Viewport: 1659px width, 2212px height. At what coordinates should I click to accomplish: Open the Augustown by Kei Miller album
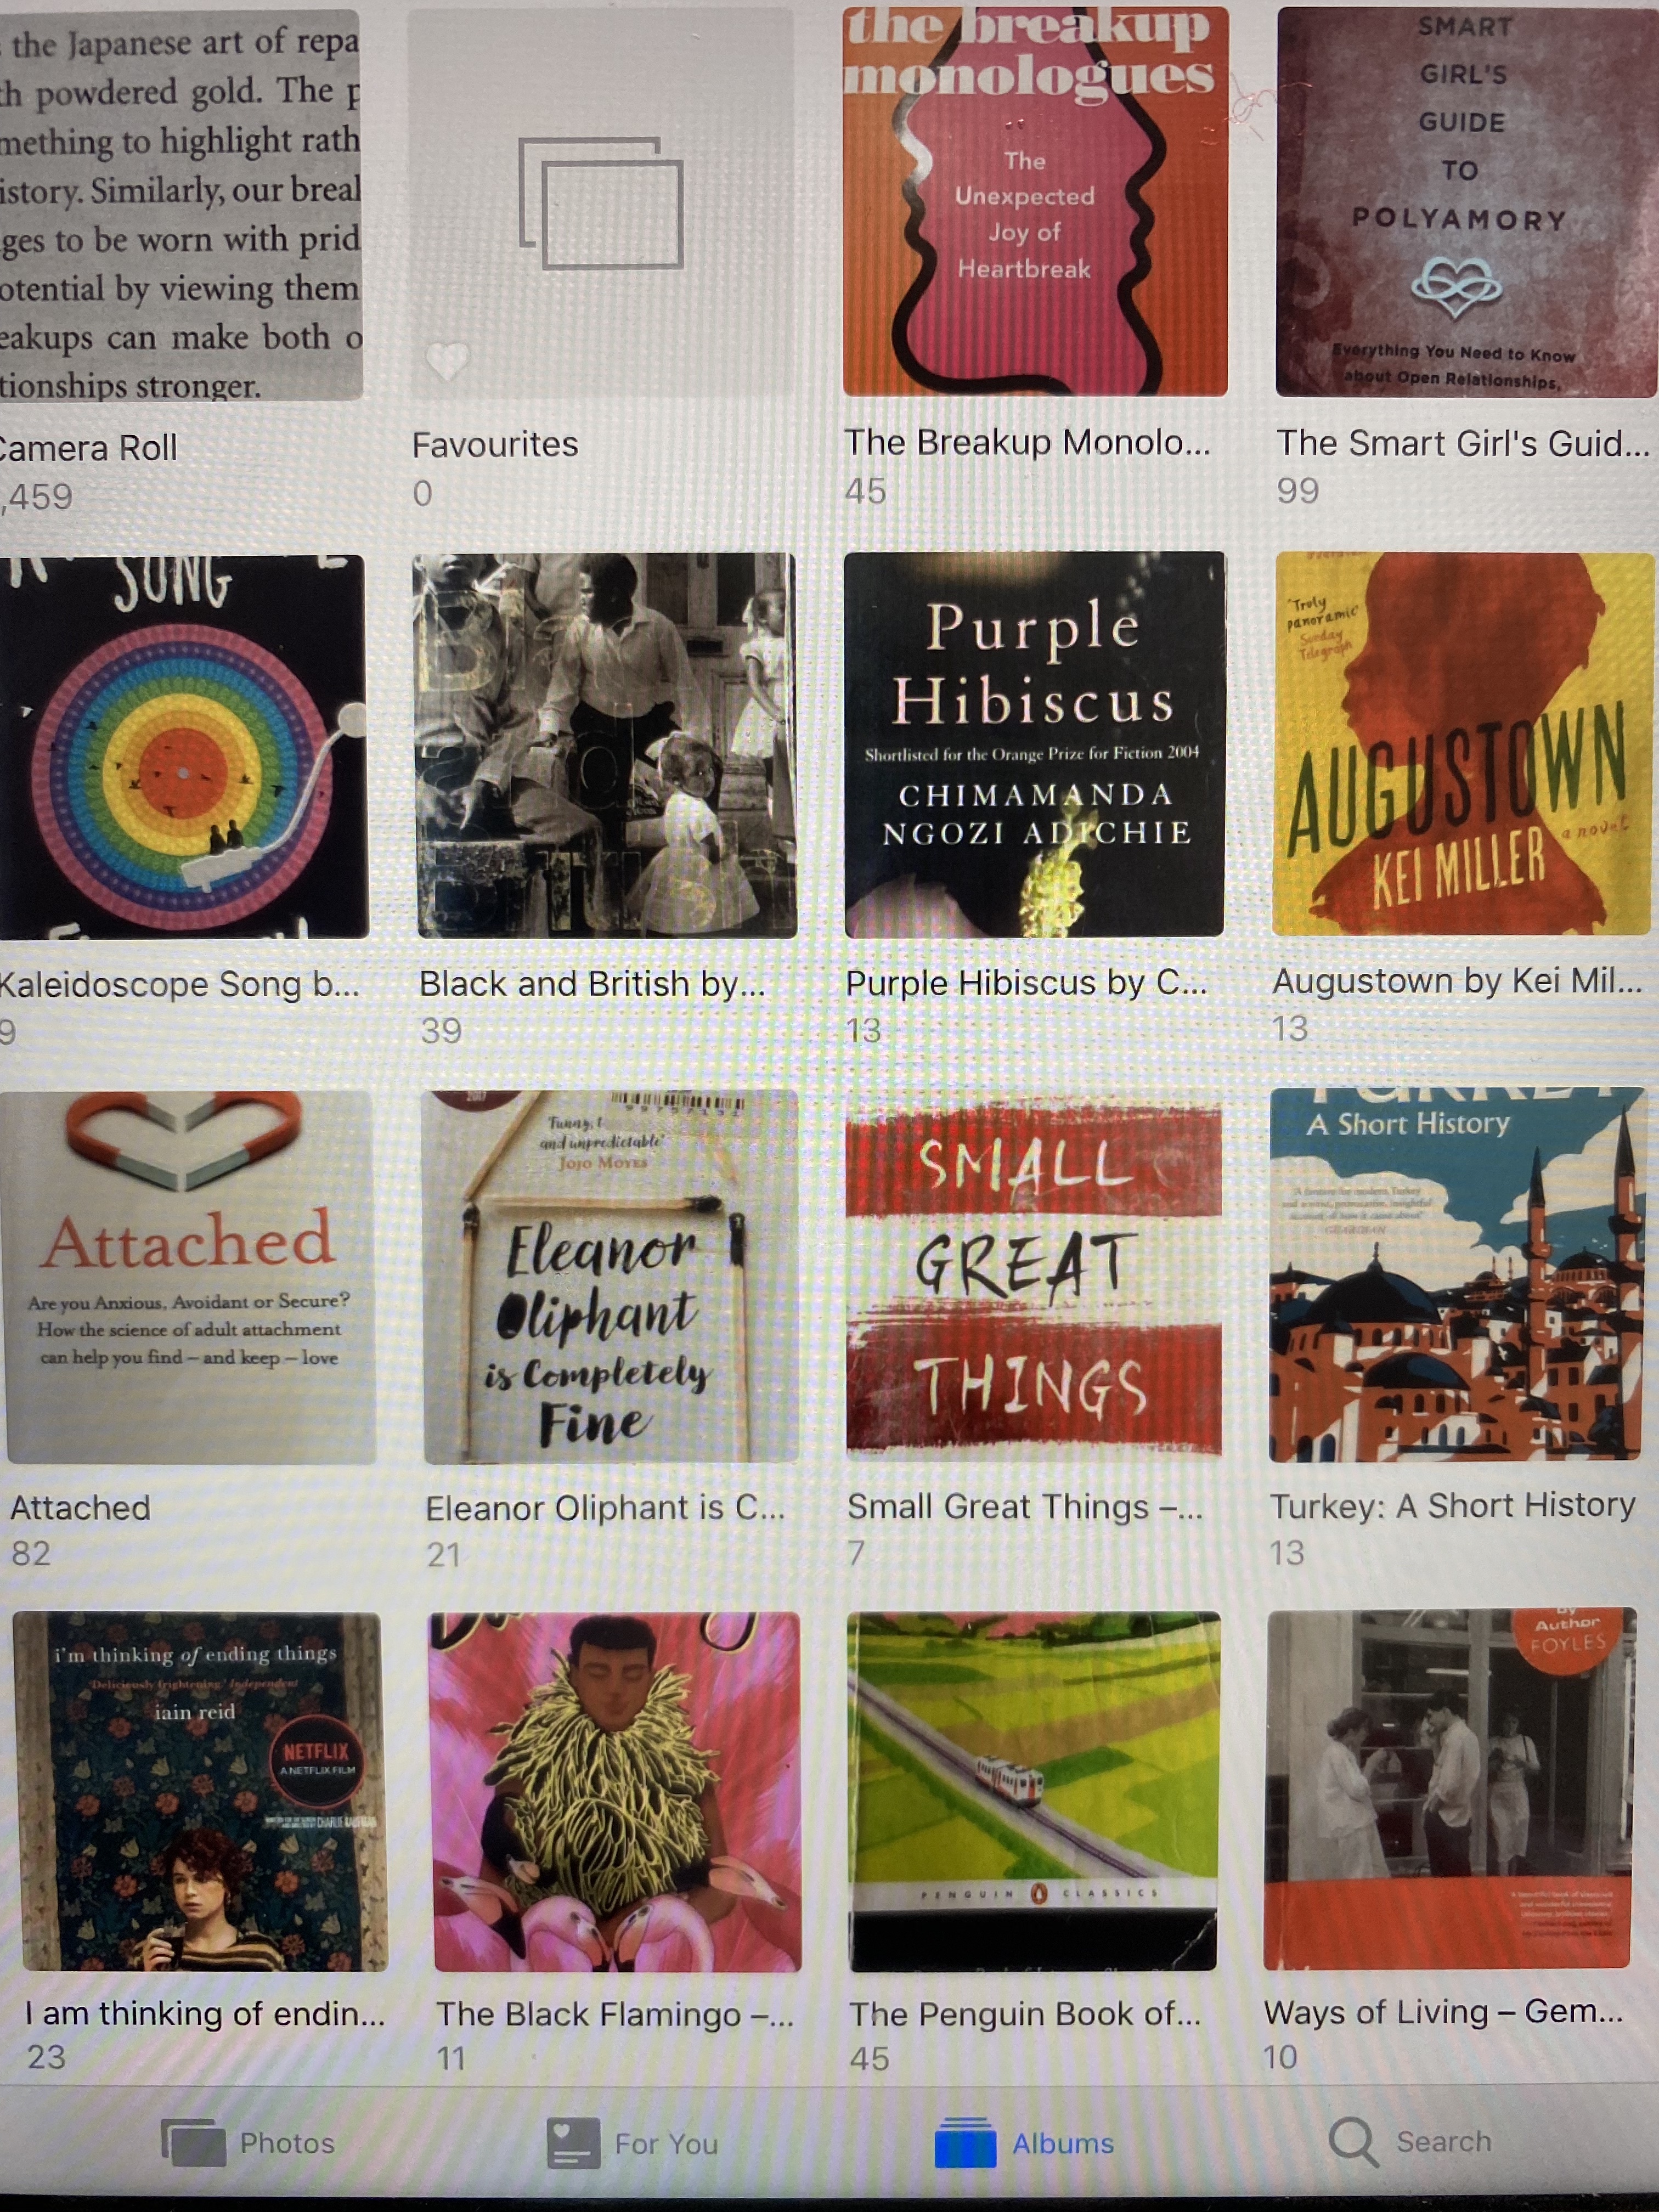coord(1462,743)
